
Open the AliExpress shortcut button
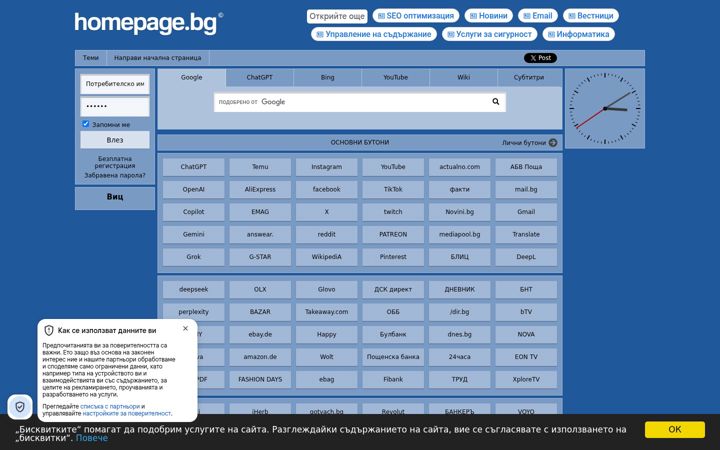pos(260,190)
